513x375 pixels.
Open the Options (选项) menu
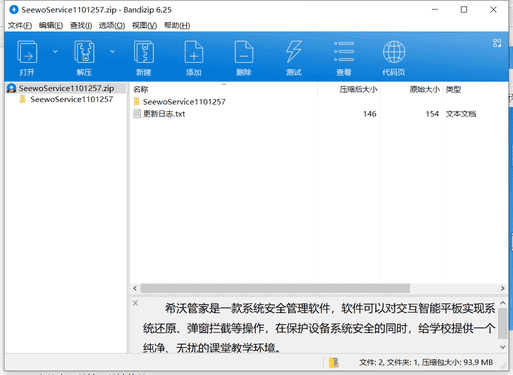[112, 26]
